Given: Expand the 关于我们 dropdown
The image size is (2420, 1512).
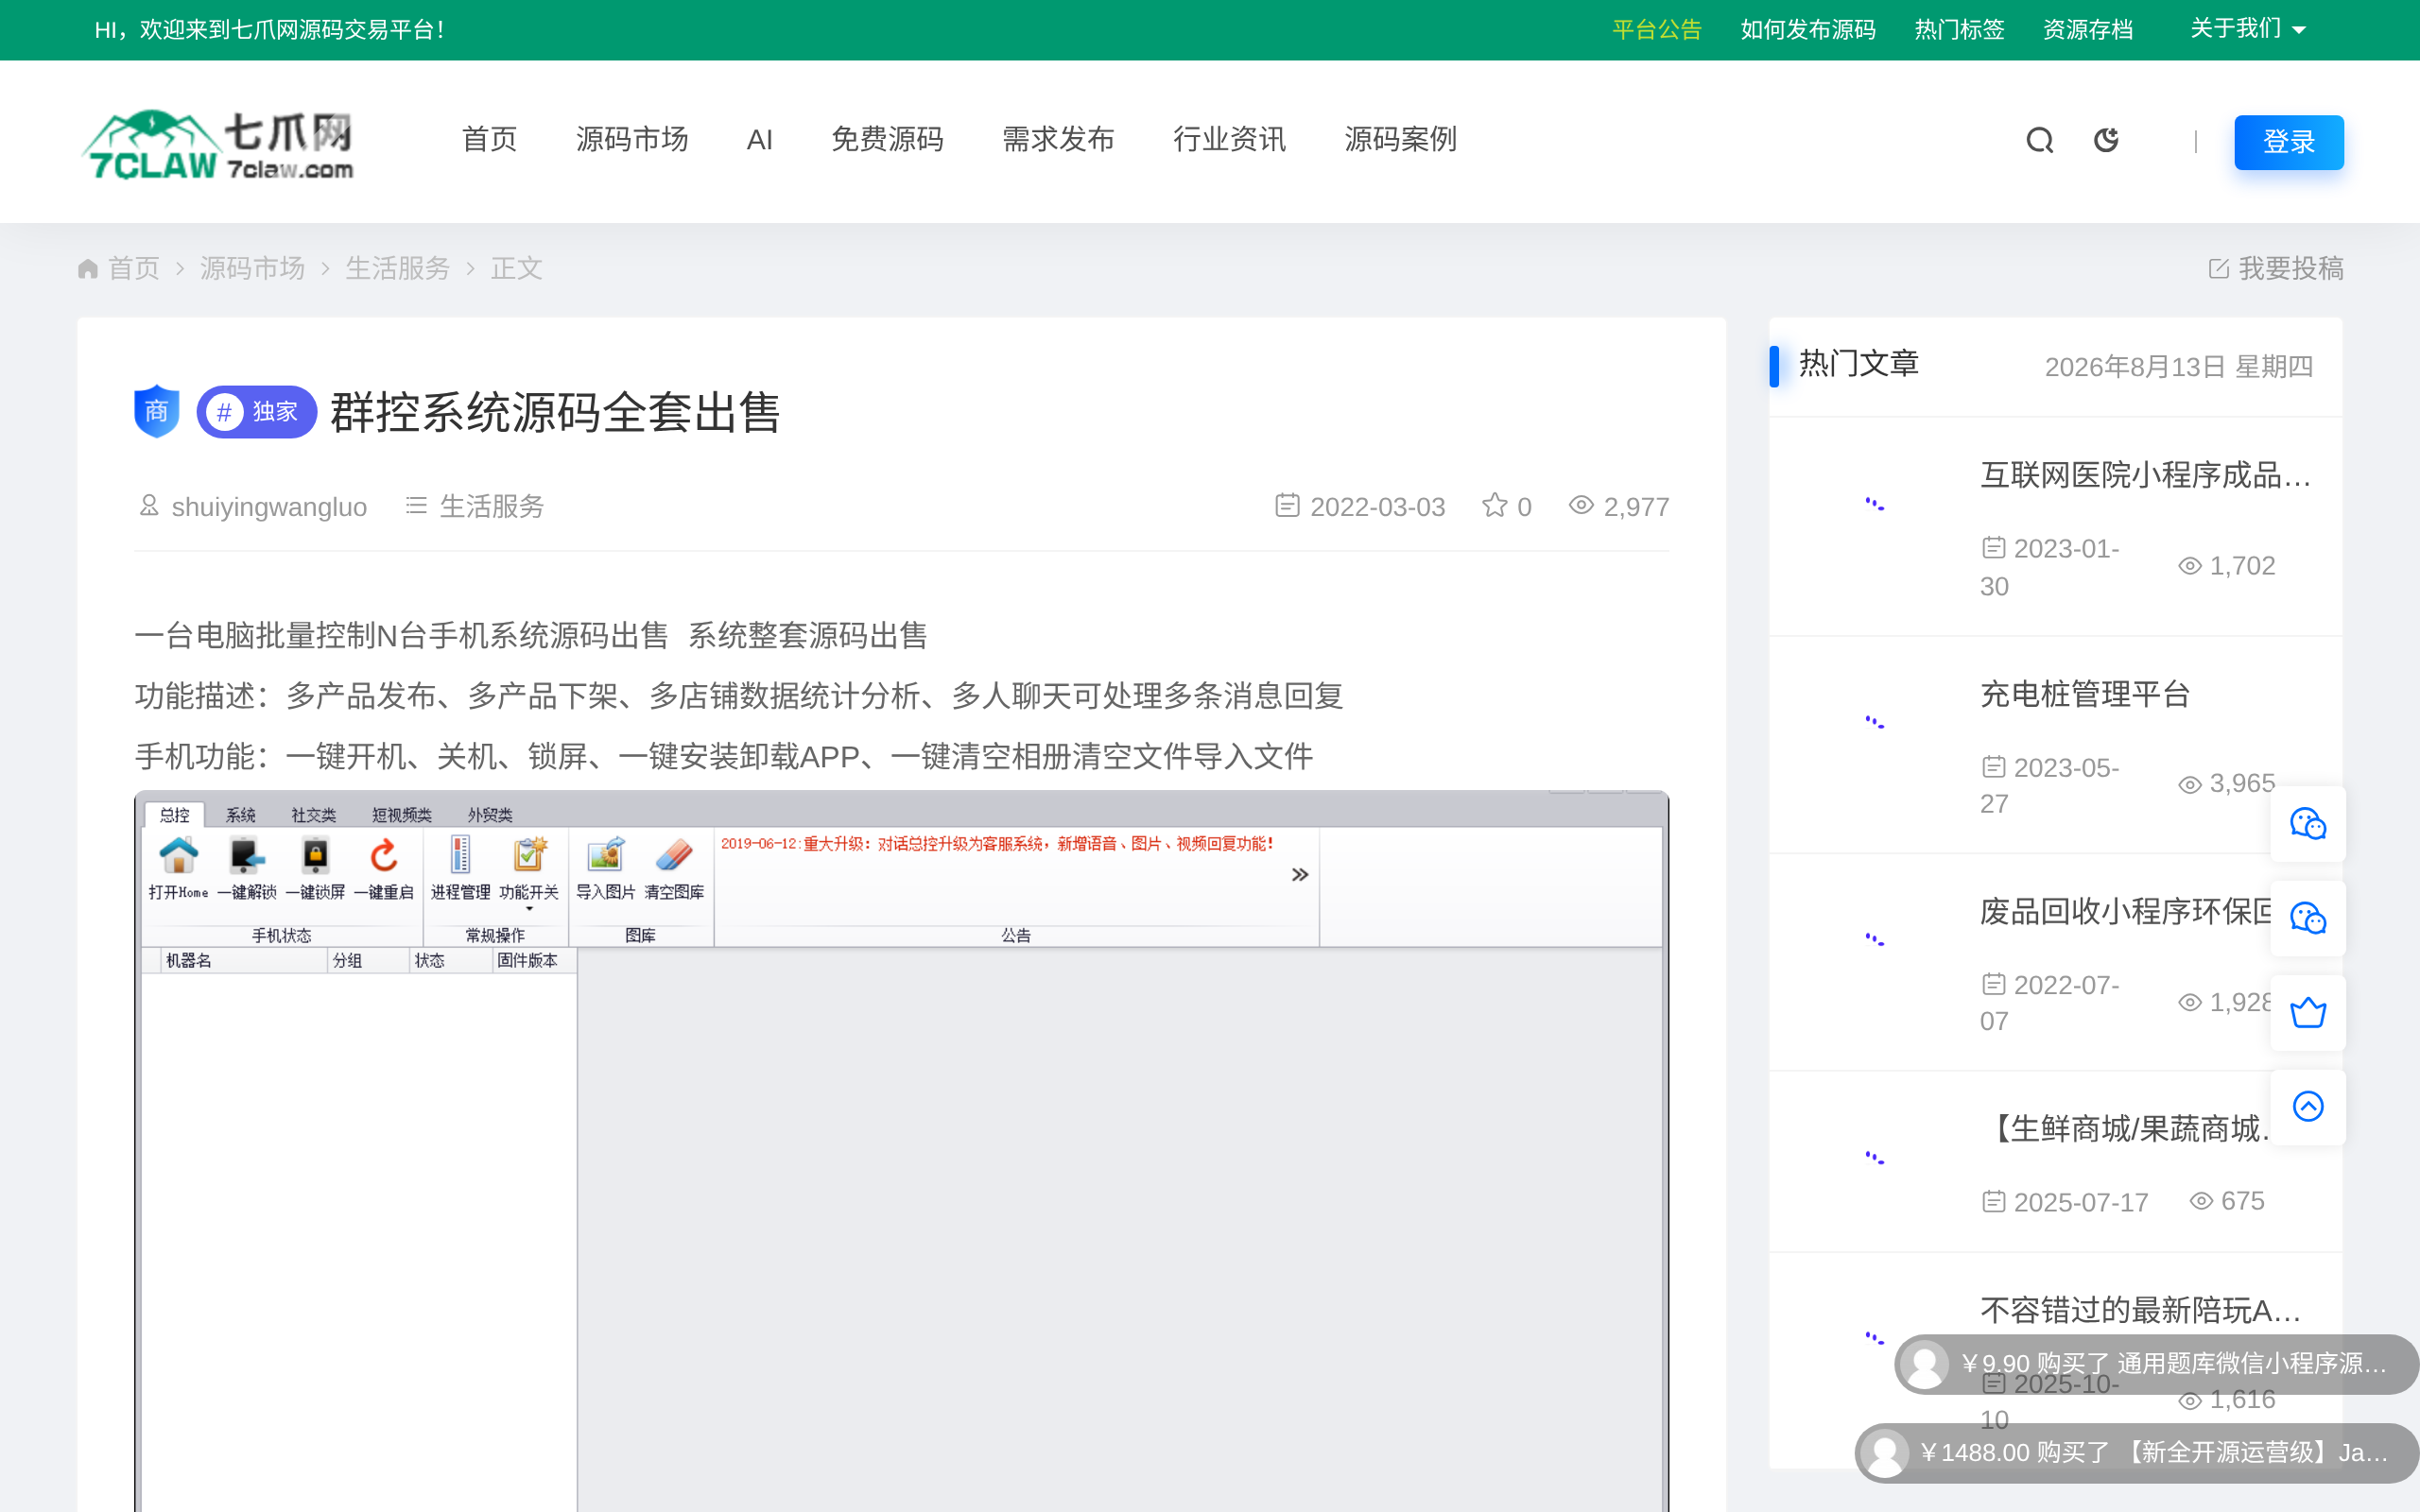Looking at the screenshot, I should click(2248, 29).
